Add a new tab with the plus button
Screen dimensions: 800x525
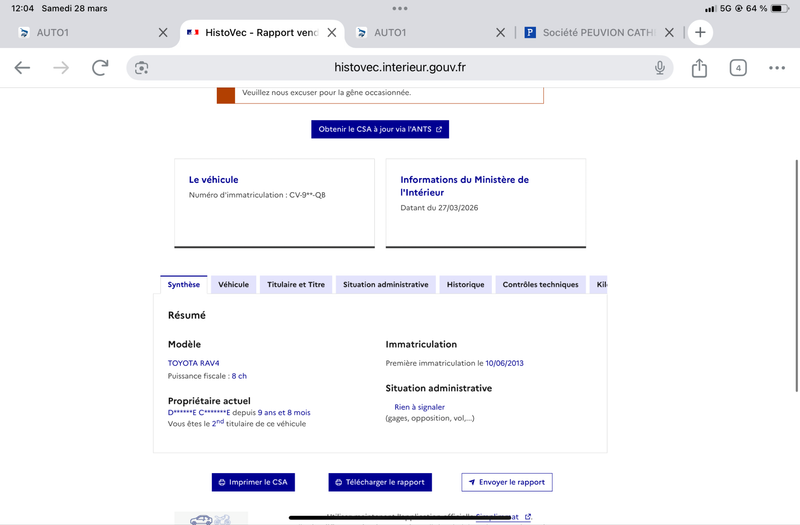point(700,33)
